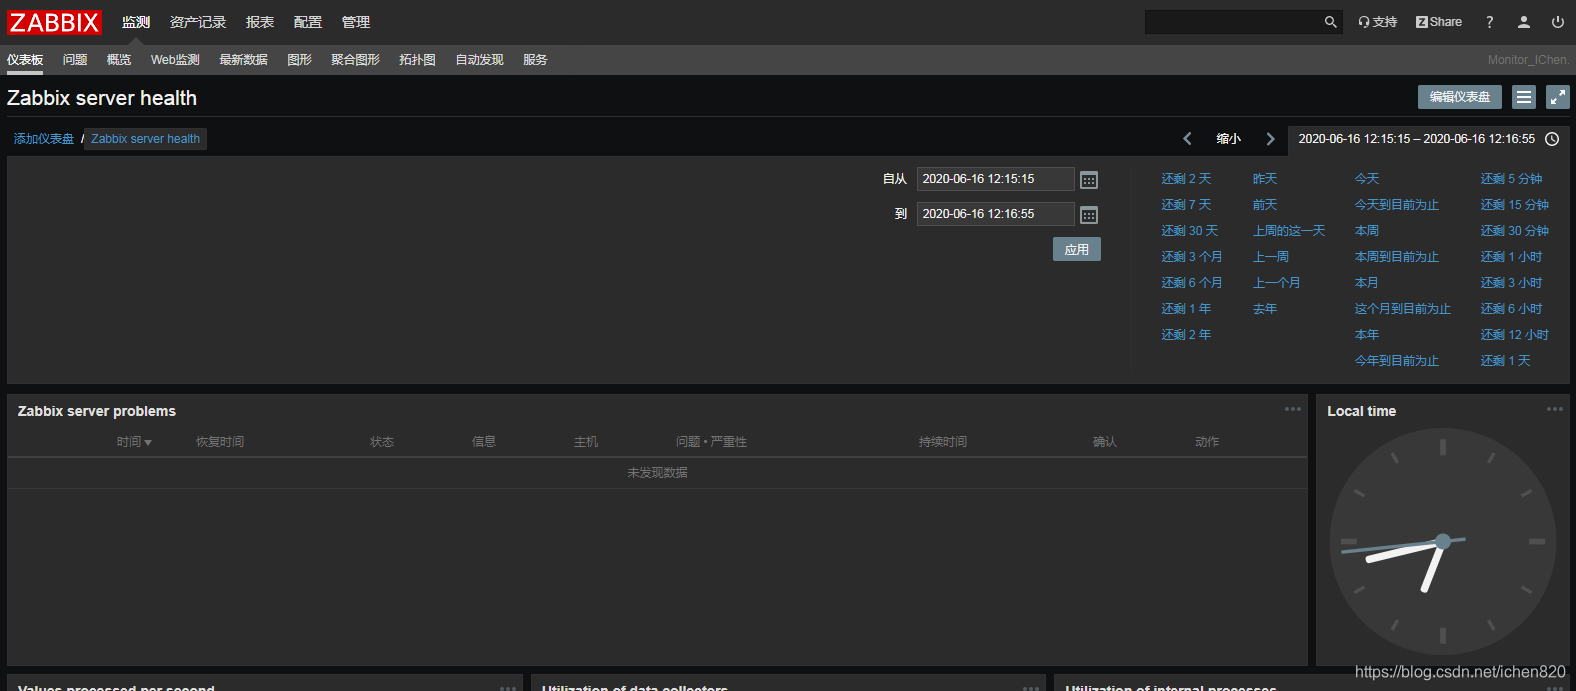Open Zabbix server problems widget menu
Image resolution: width=1576 pixels, height=691 pixels.
[1293, 409]
